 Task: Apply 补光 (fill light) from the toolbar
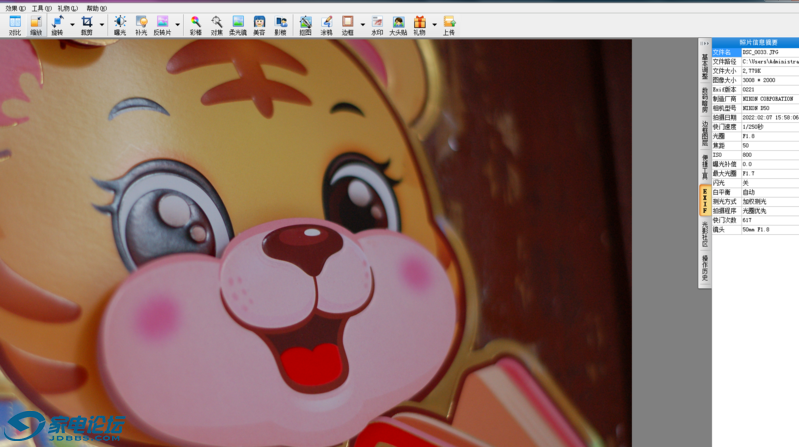141,25
